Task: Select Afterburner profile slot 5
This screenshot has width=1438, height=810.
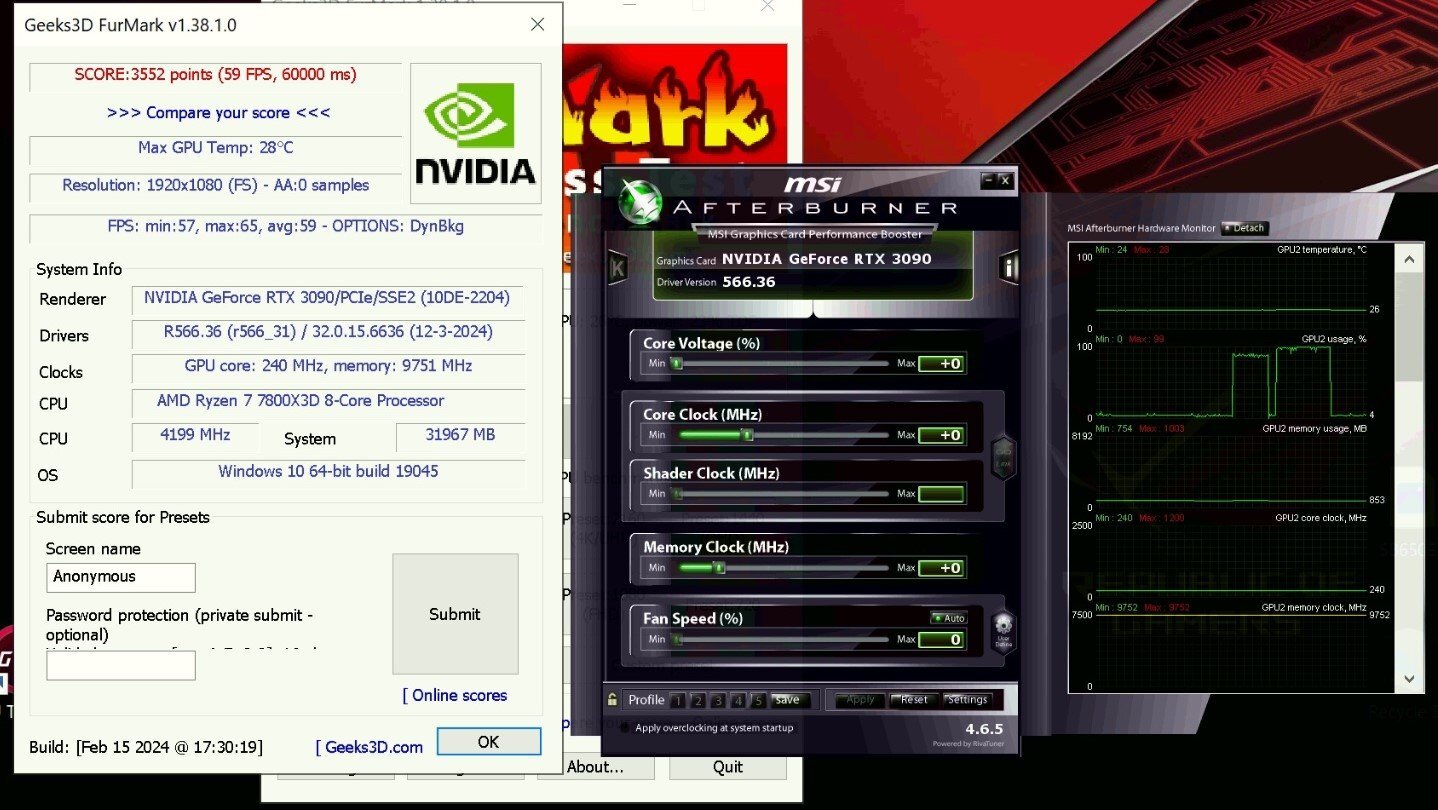Action: click(x=758, y=700)
